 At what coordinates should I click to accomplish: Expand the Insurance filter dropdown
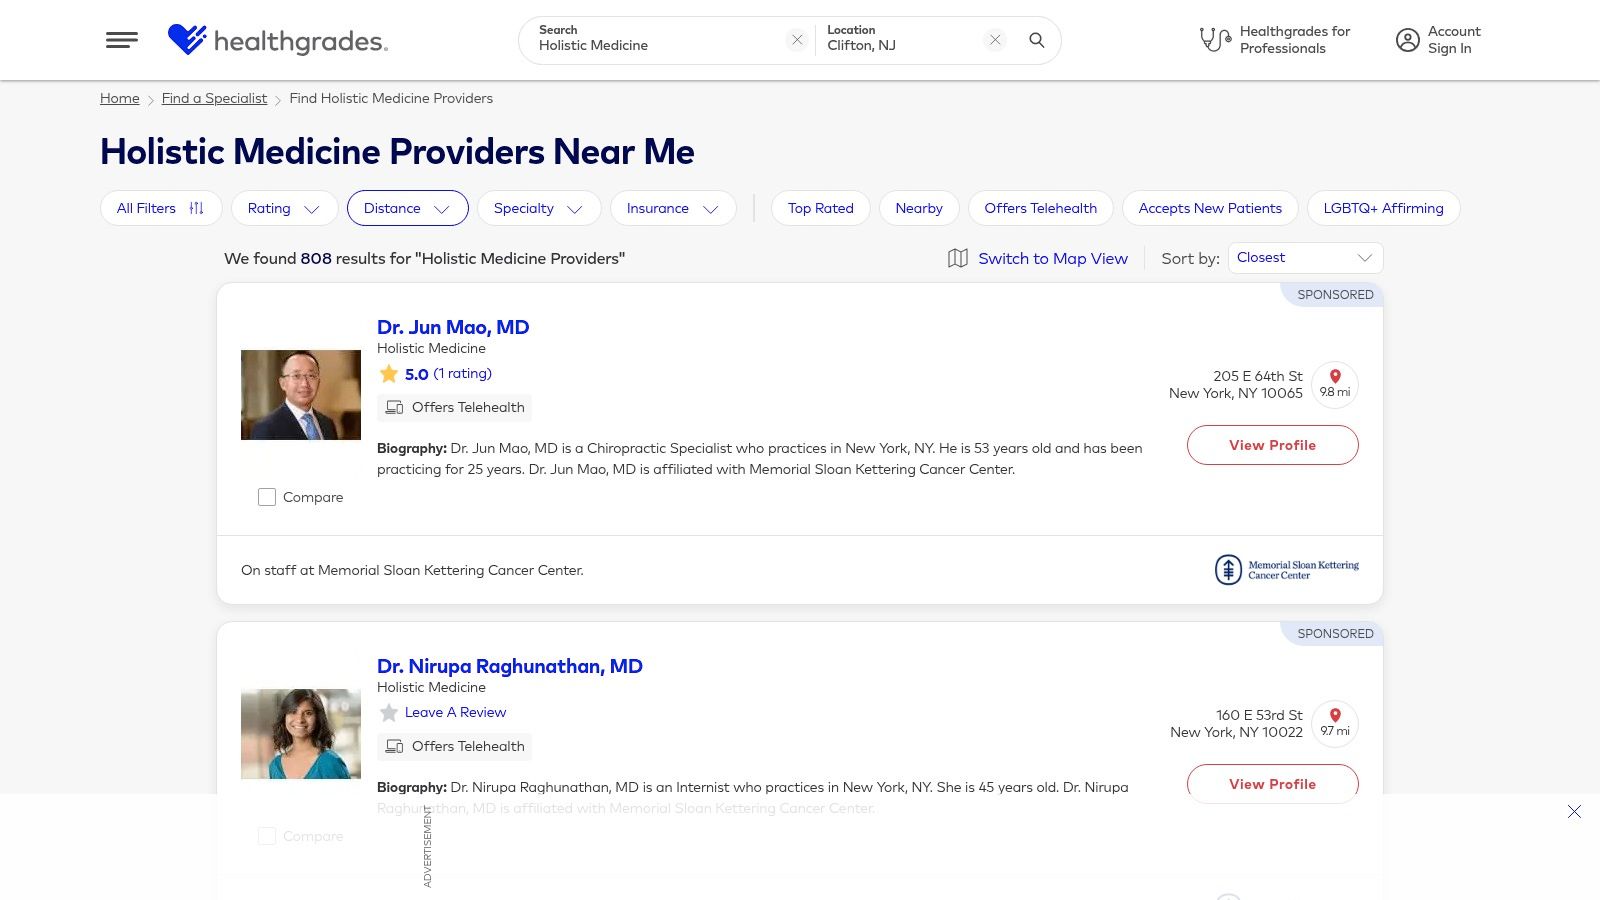click(672, 208)
